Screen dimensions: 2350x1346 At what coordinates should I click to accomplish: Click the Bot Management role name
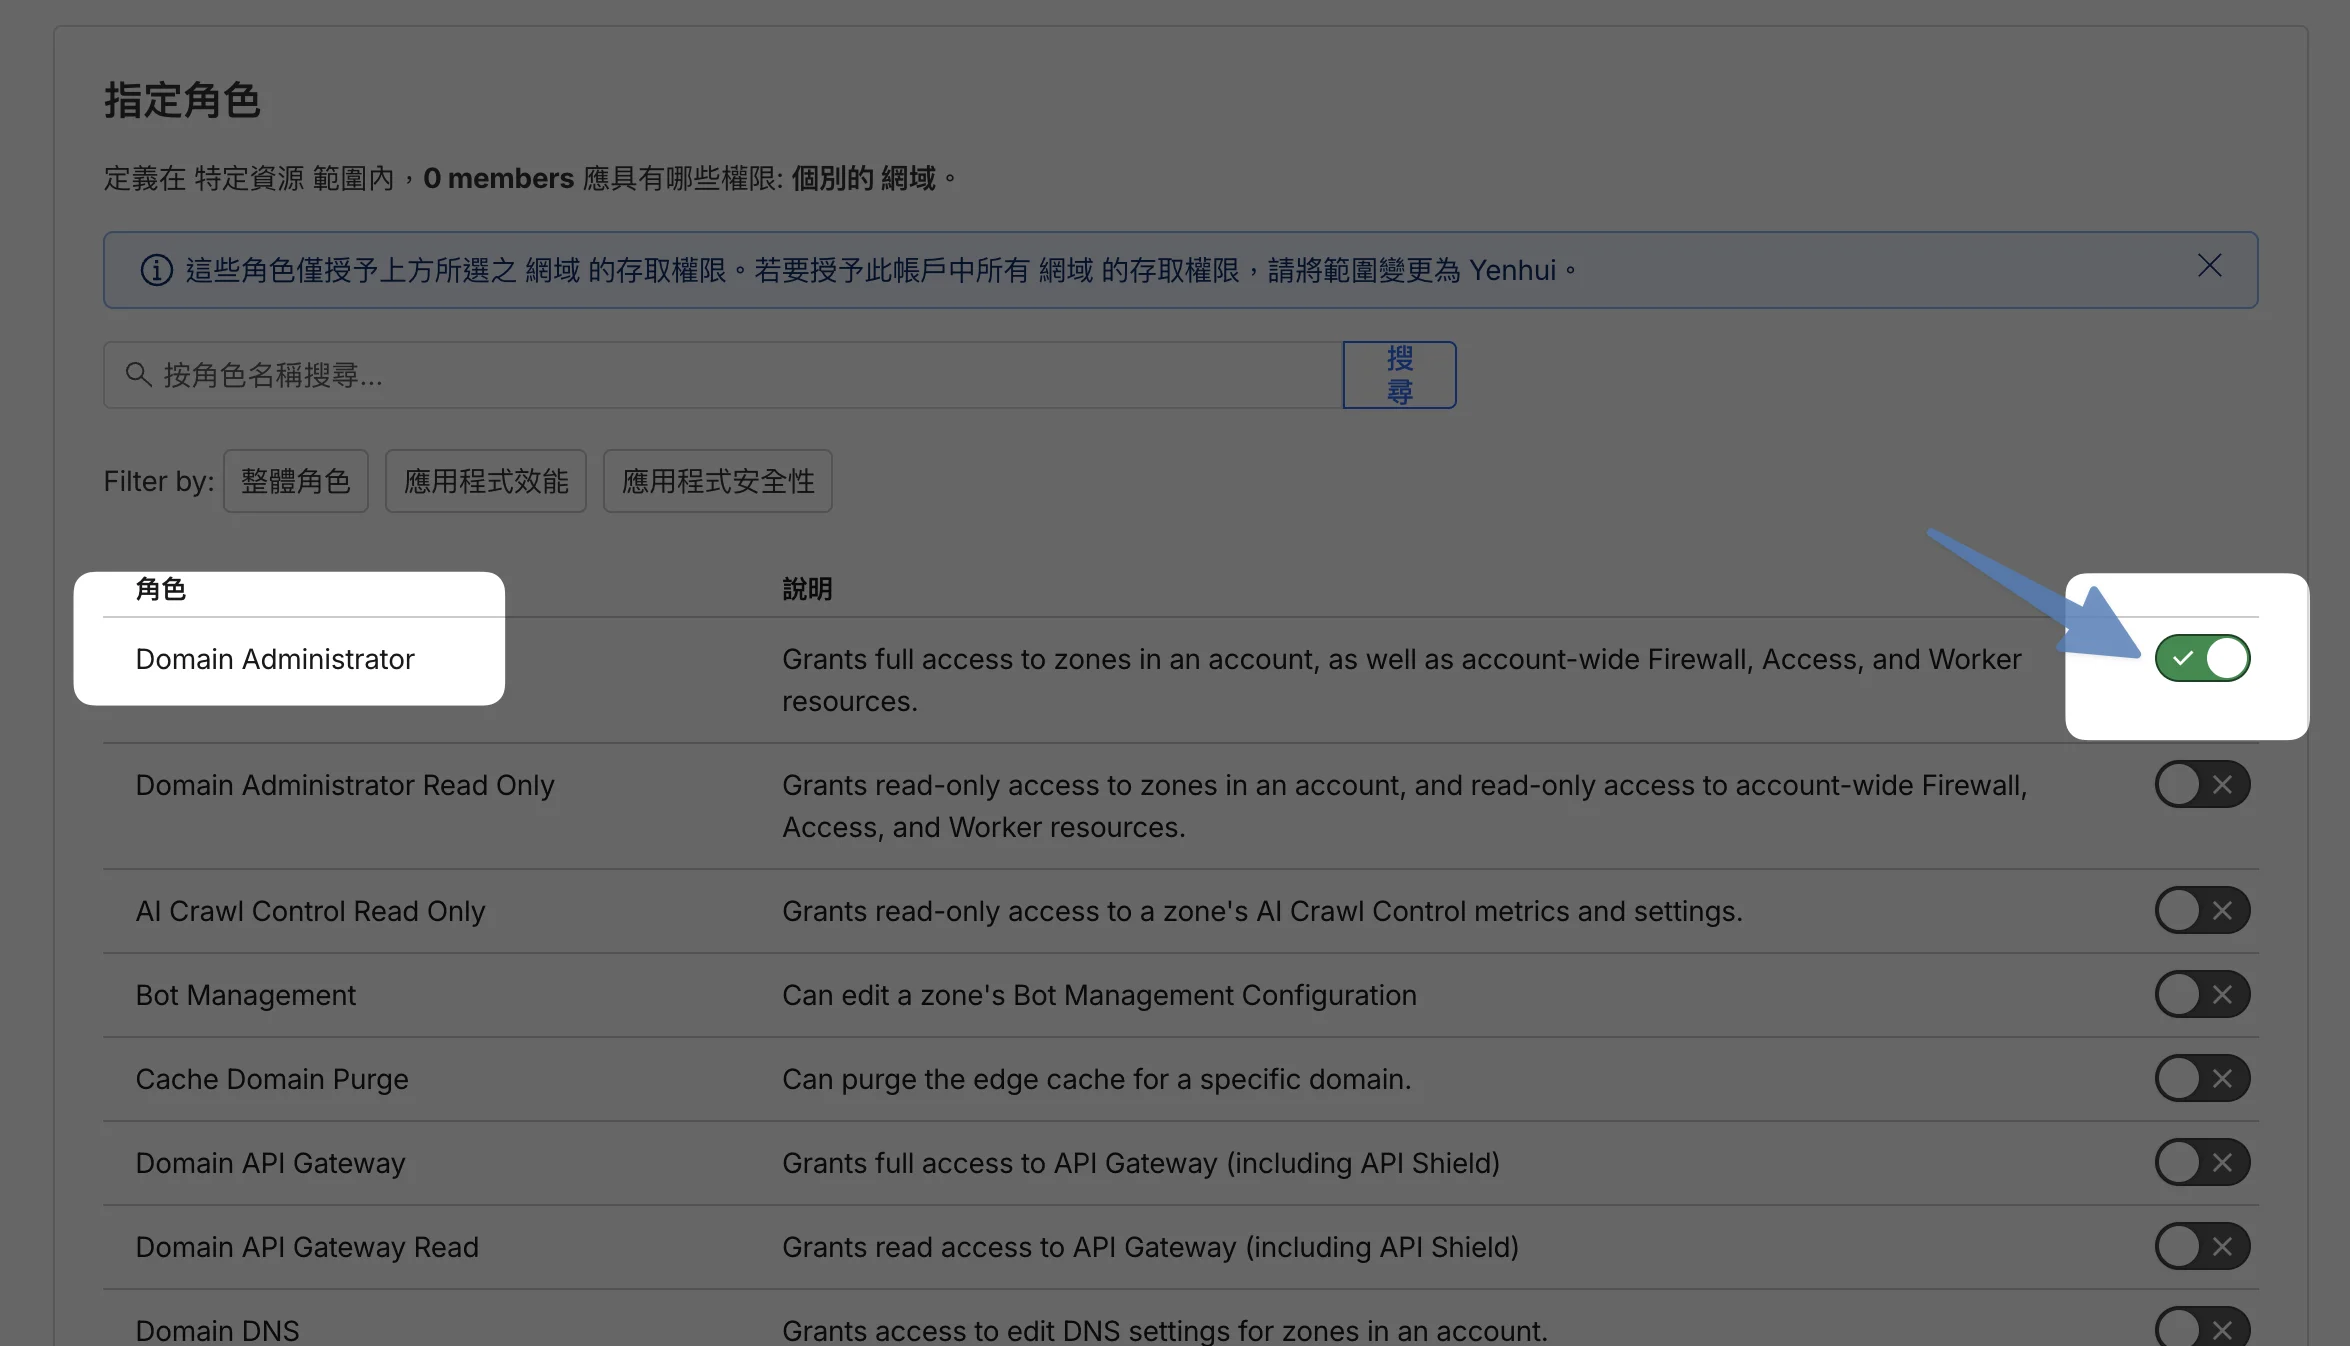pos(245,995)
